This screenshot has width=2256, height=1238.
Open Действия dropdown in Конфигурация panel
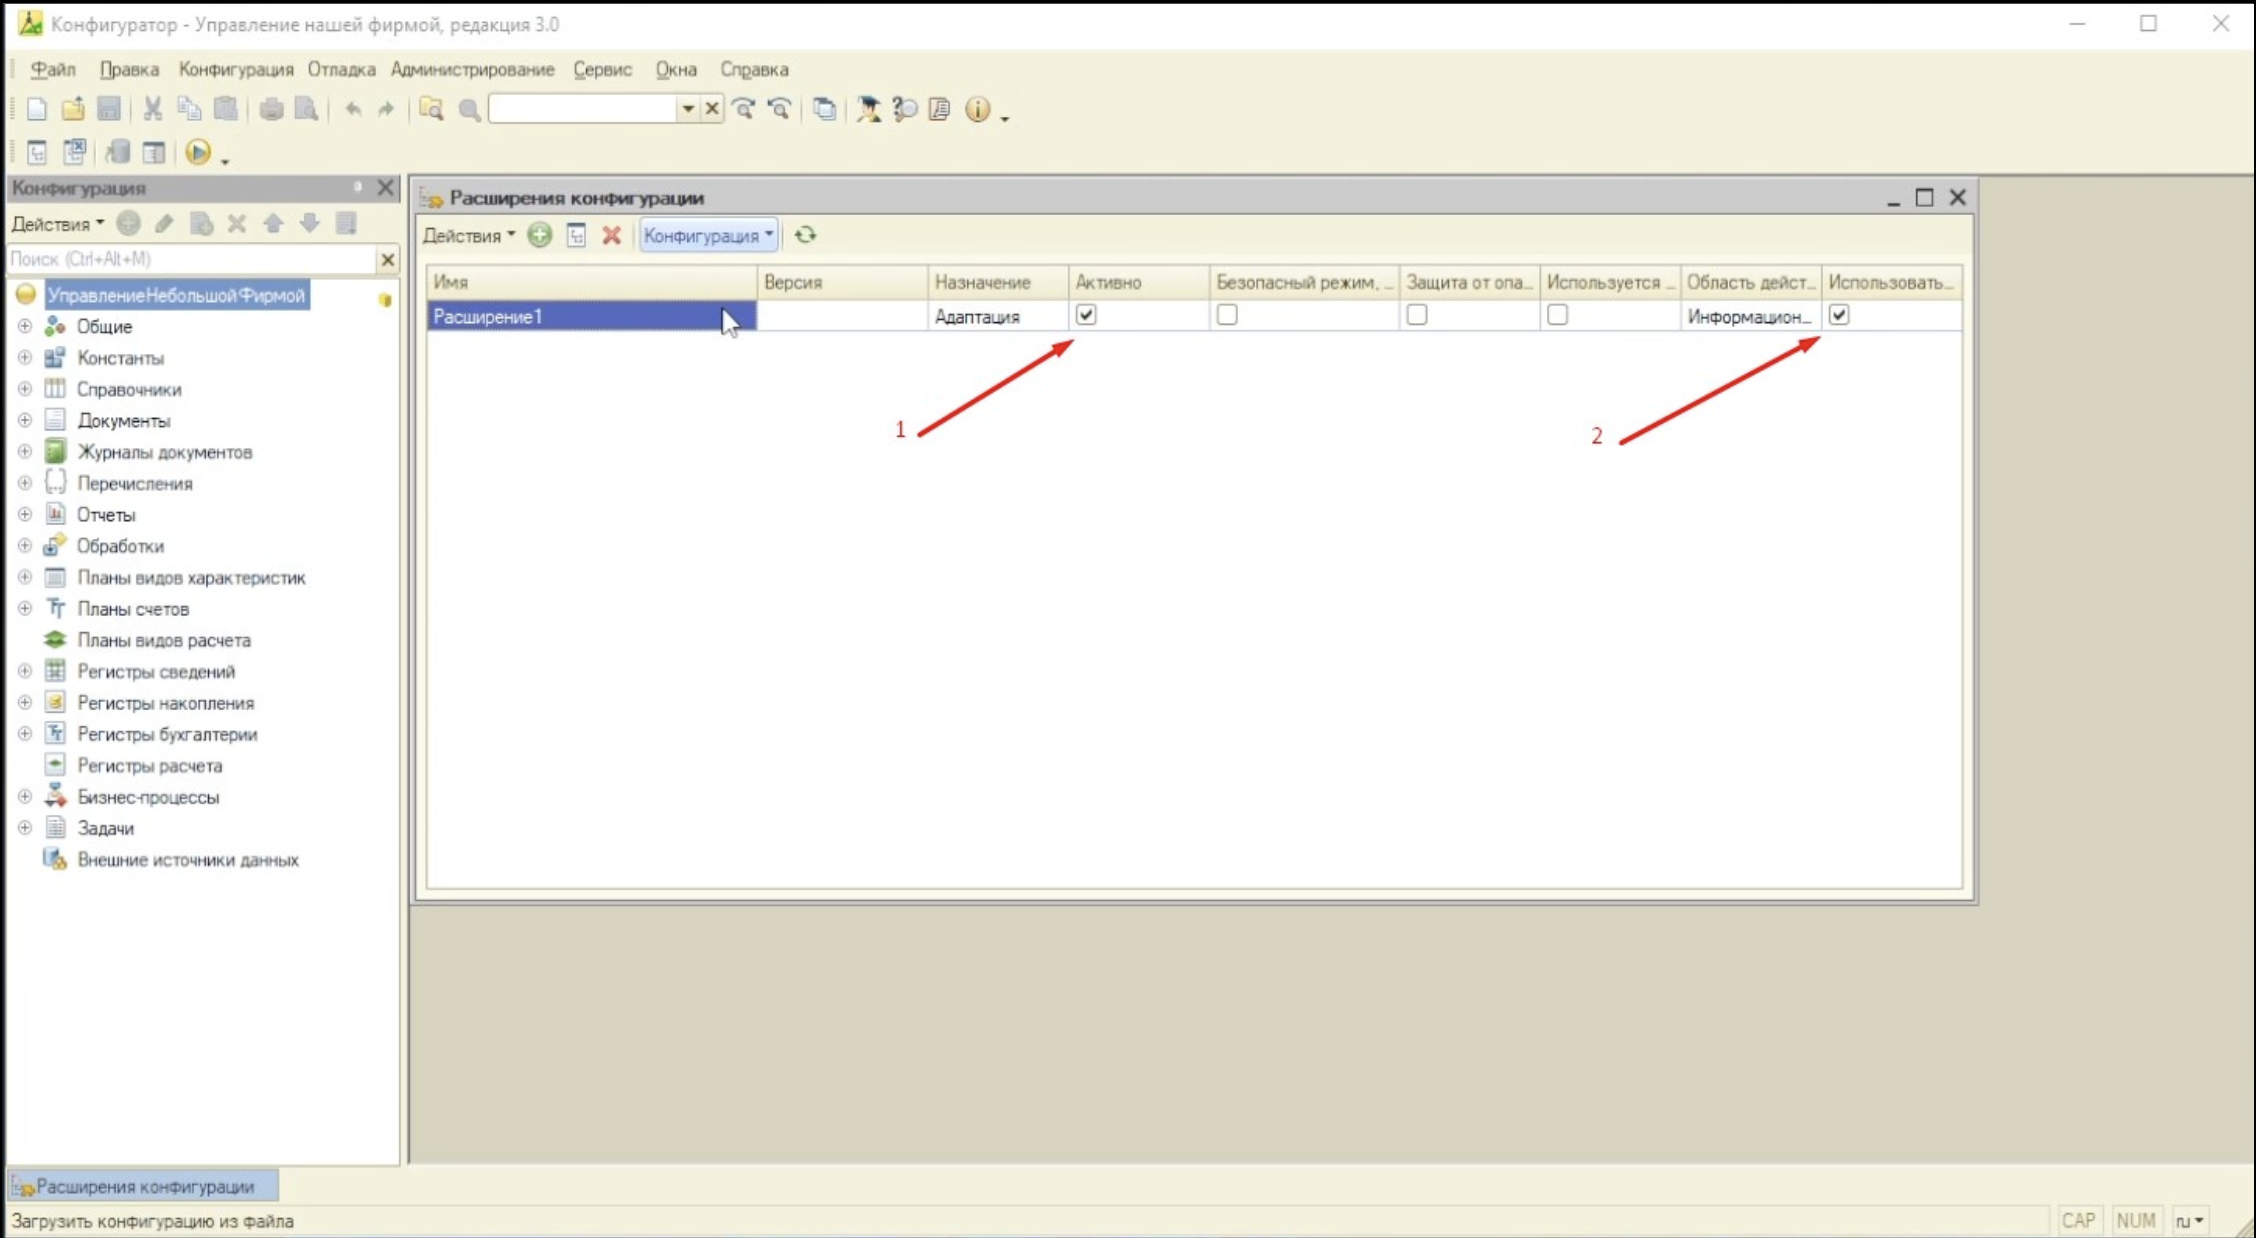pyautogui.click(x=58, y=224)
